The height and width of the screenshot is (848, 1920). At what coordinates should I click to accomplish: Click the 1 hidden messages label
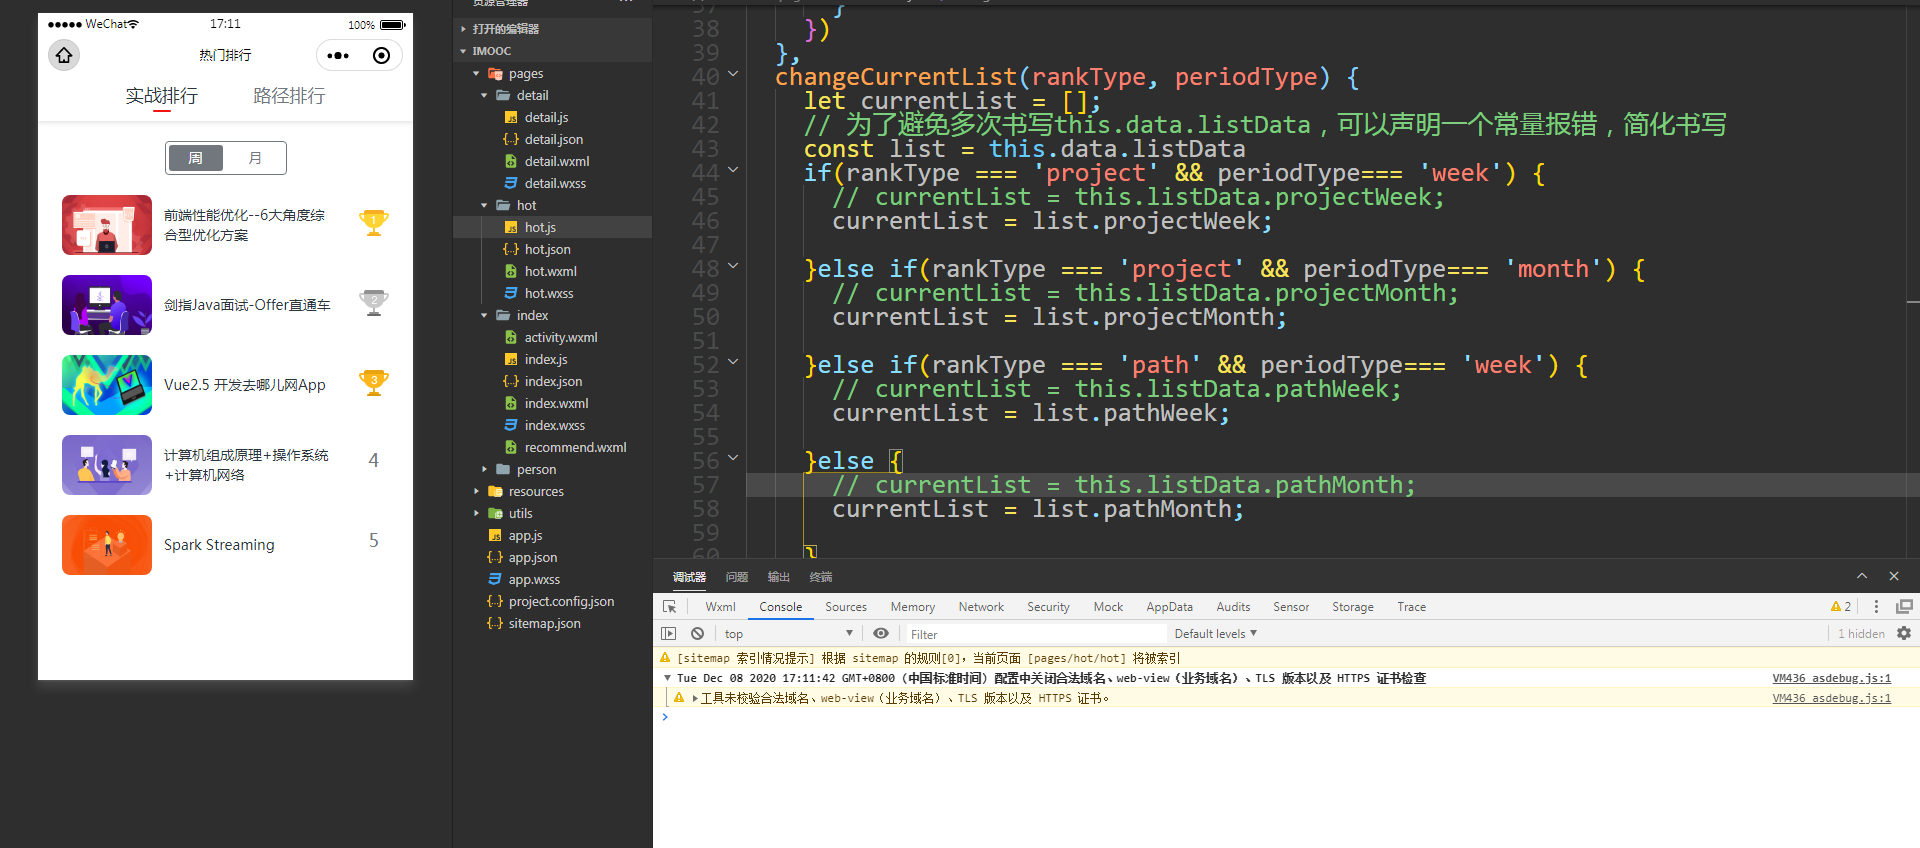click(1860, 634)
